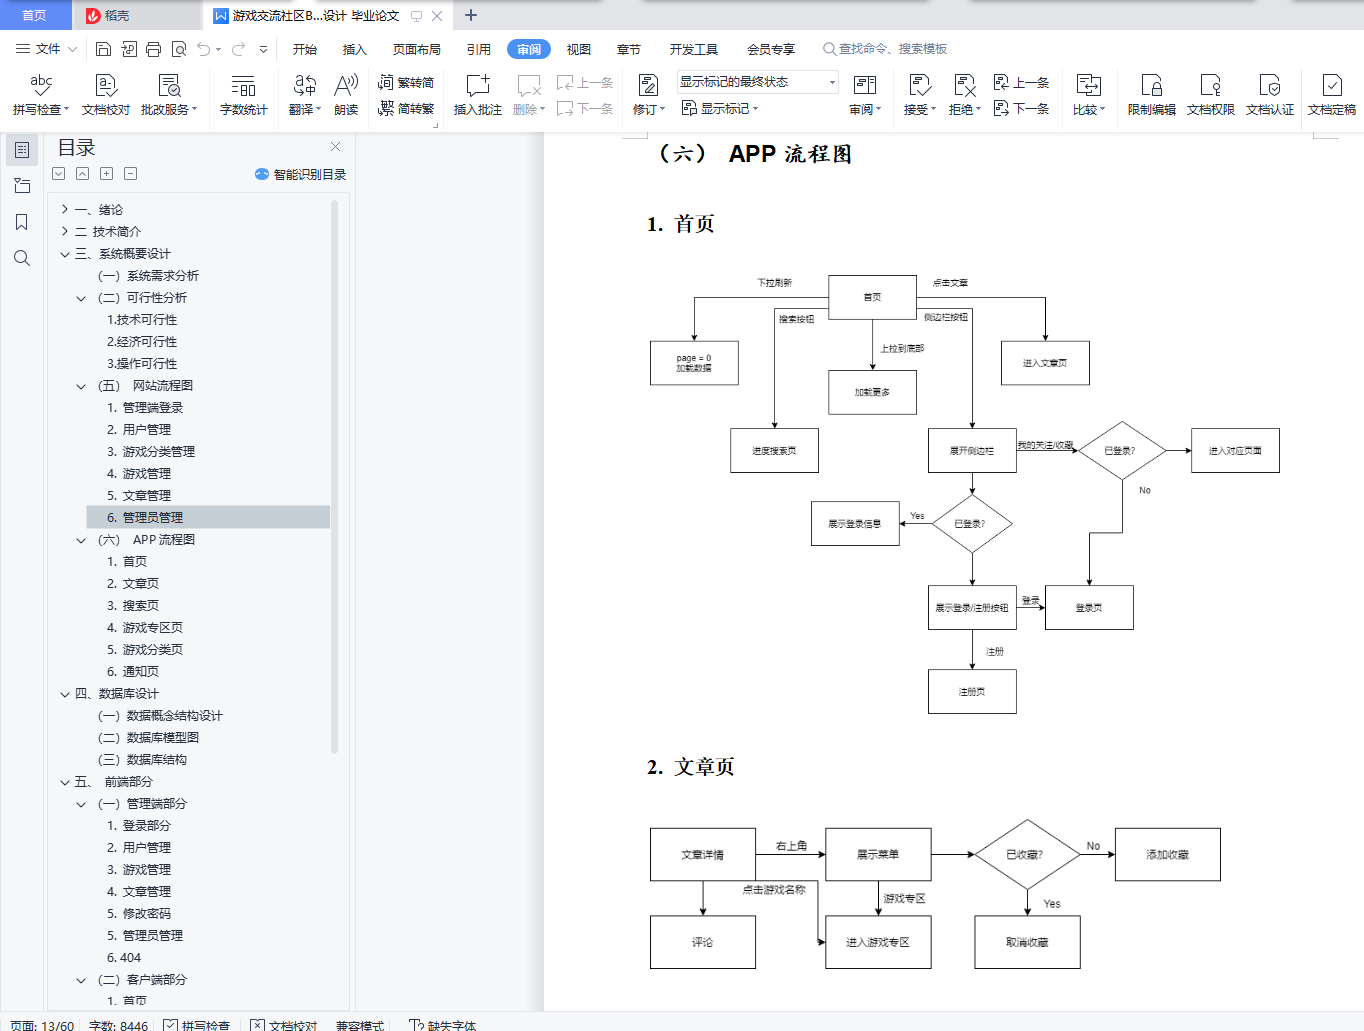This screenshot has width=1364, height=1031.
Task: Close the 目录 outline panel
Action: tap(336, 147)
